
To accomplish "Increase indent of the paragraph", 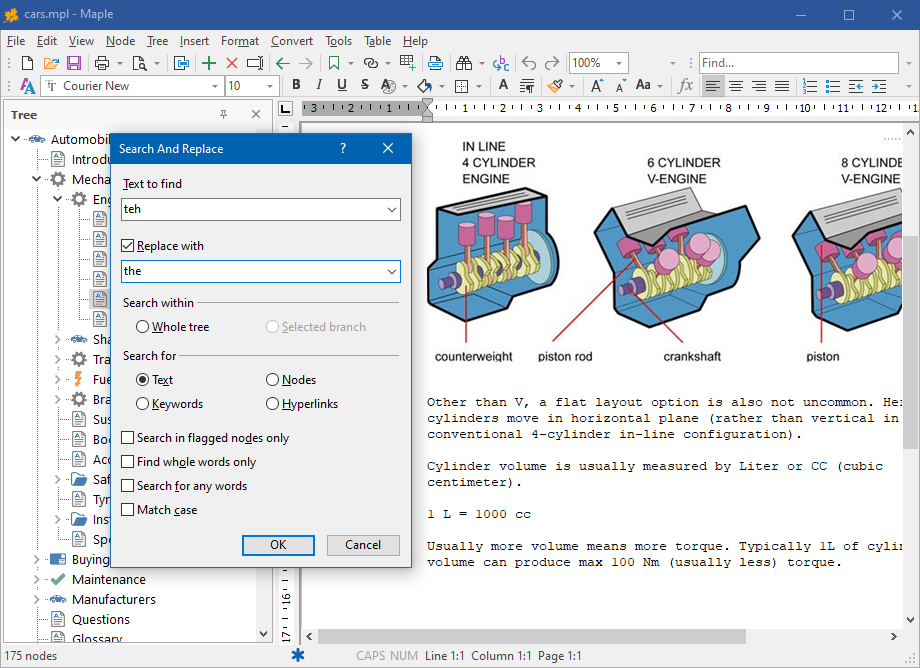I will [879, 86].
